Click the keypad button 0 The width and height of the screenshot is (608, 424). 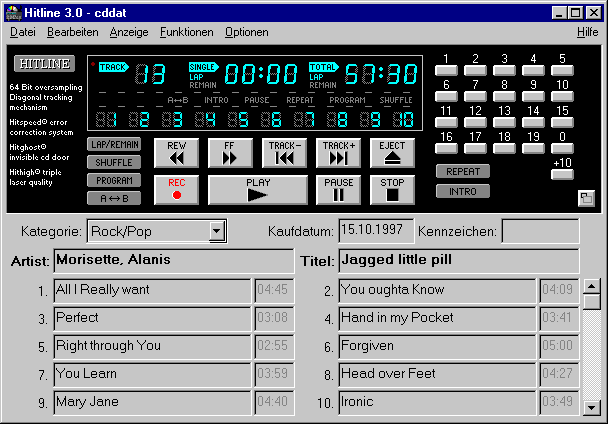562,148
